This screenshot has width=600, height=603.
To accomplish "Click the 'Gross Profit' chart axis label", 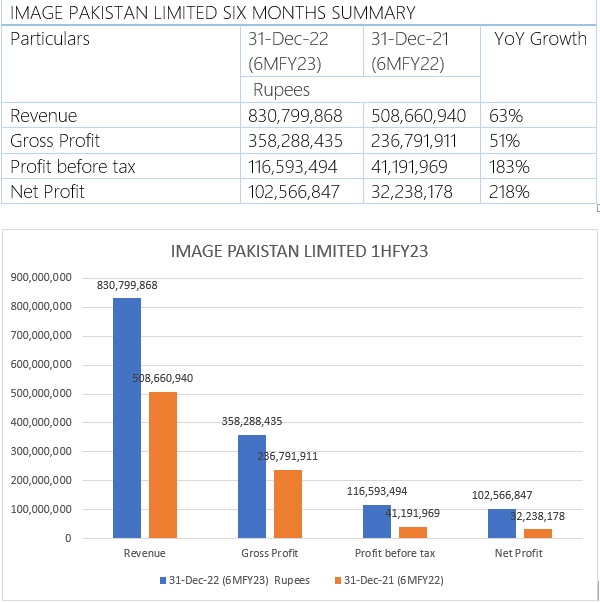I will tap(270, 553).
